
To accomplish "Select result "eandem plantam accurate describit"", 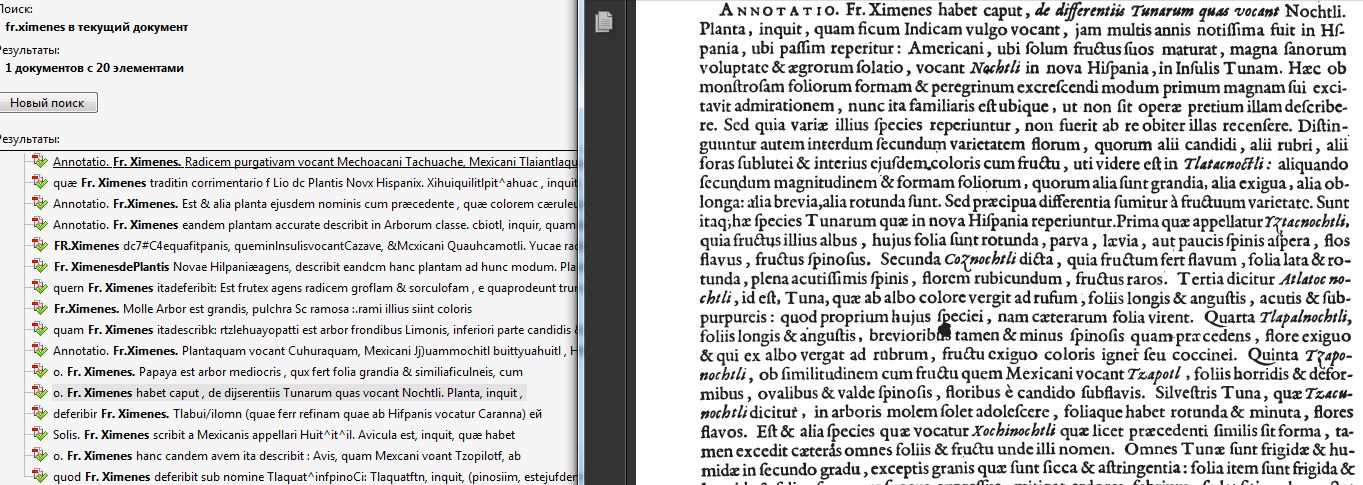I will point(300,224).
